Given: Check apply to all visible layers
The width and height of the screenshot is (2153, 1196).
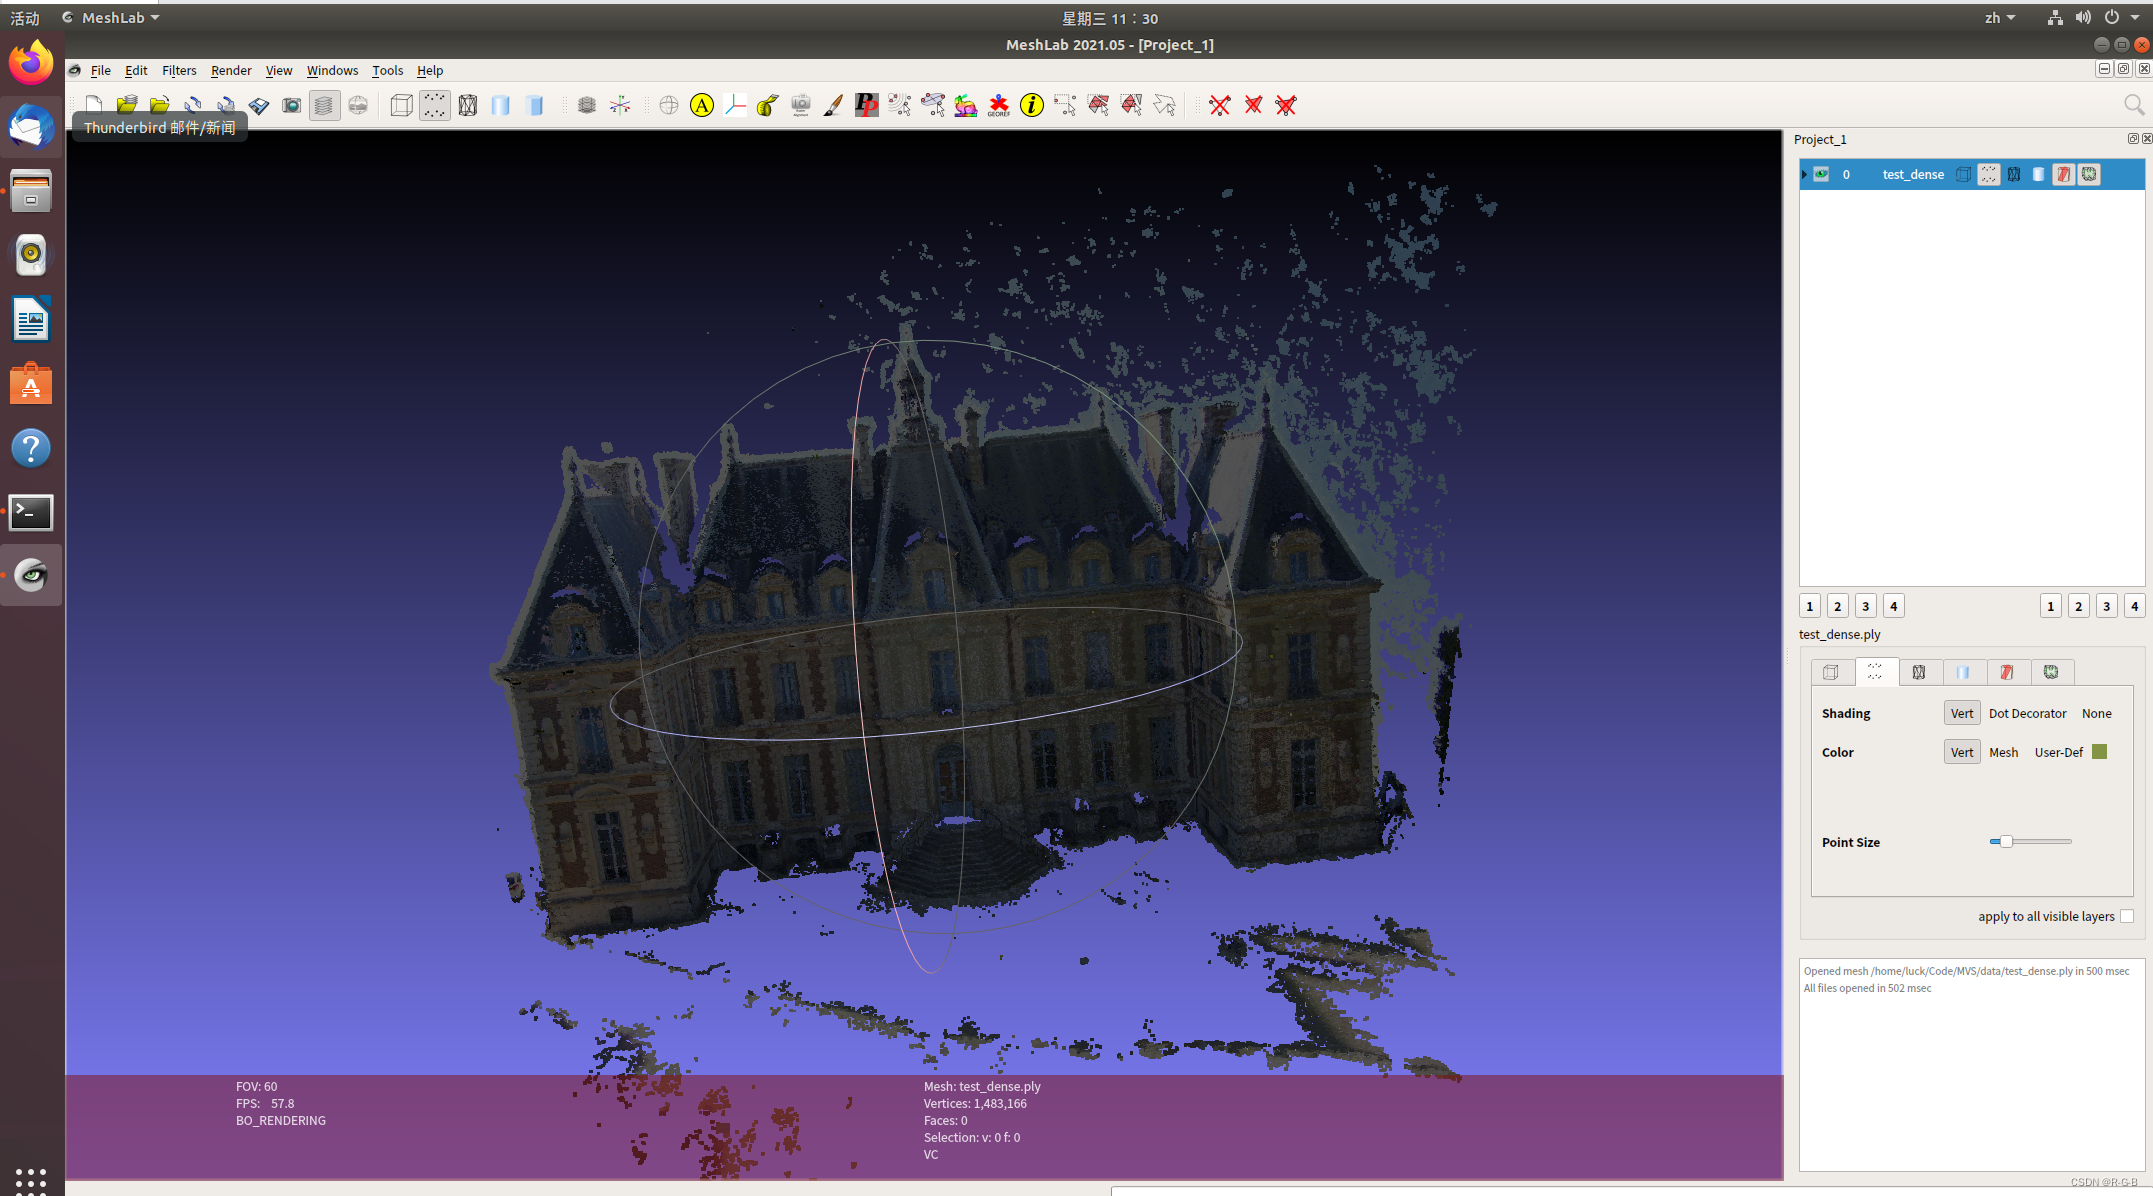Looking at the screenshot, I should [2127, 916].
